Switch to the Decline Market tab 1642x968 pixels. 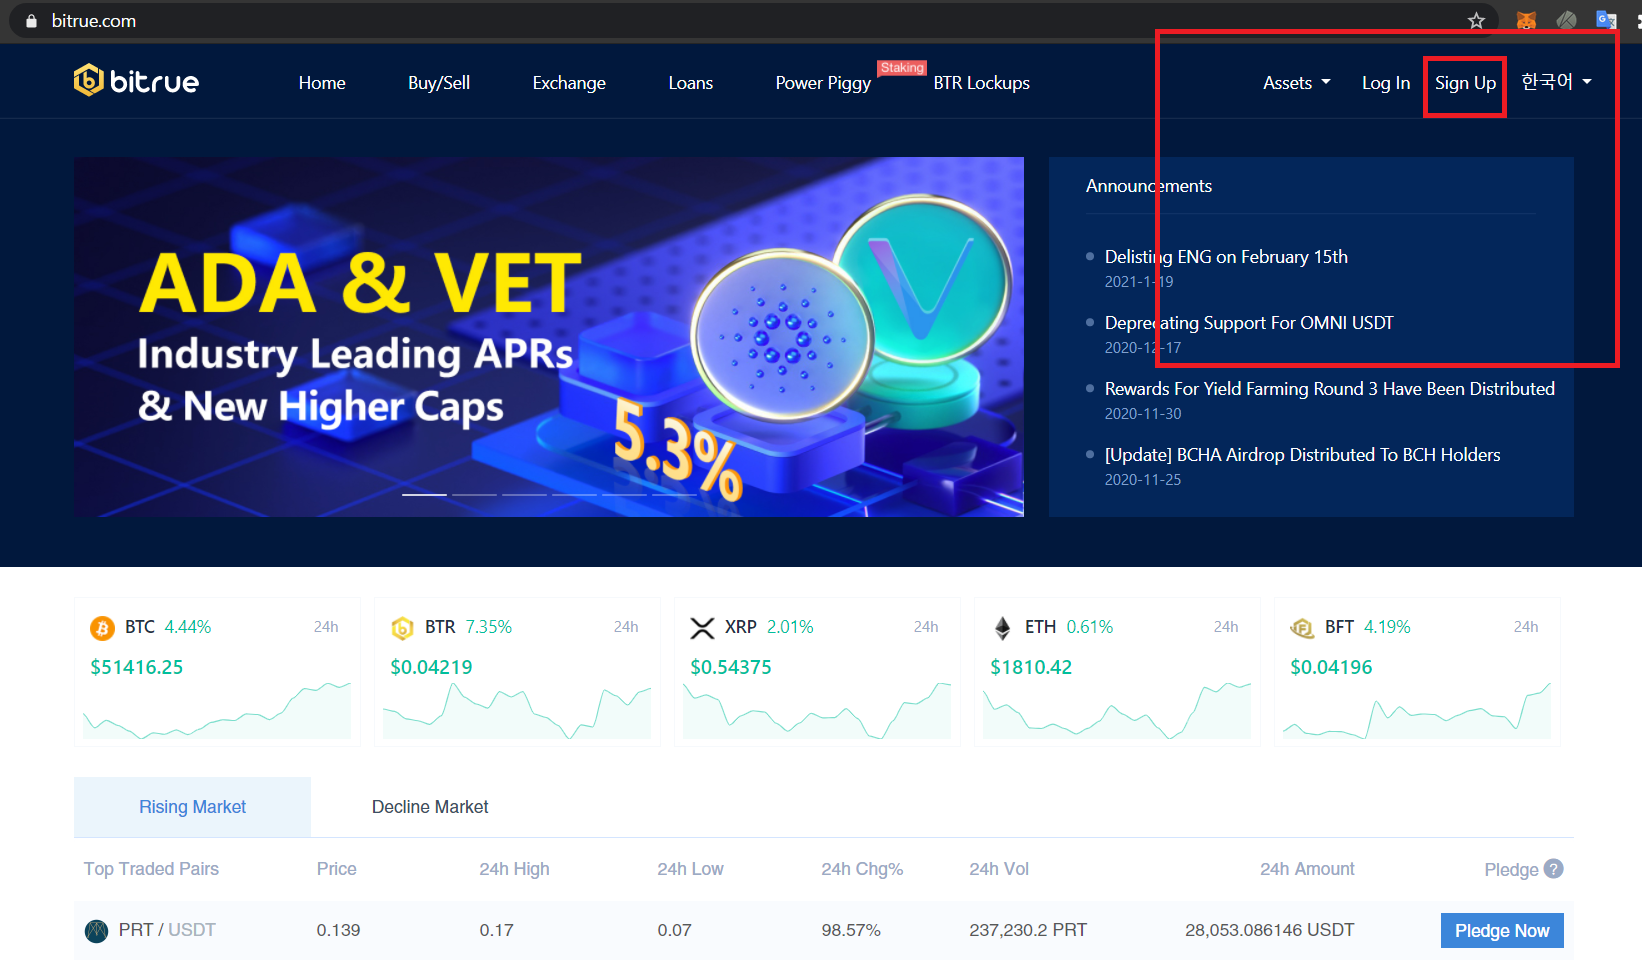tap(430, 807)
